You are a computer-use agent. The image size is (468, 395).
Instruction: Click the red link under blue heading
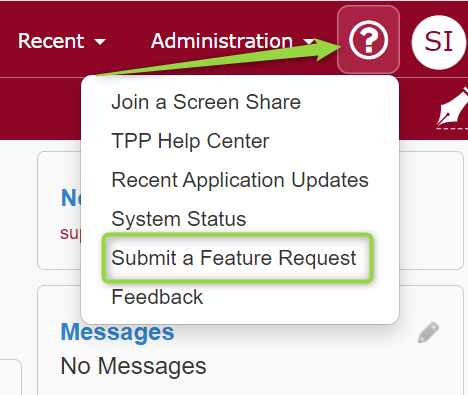(70, 233)
